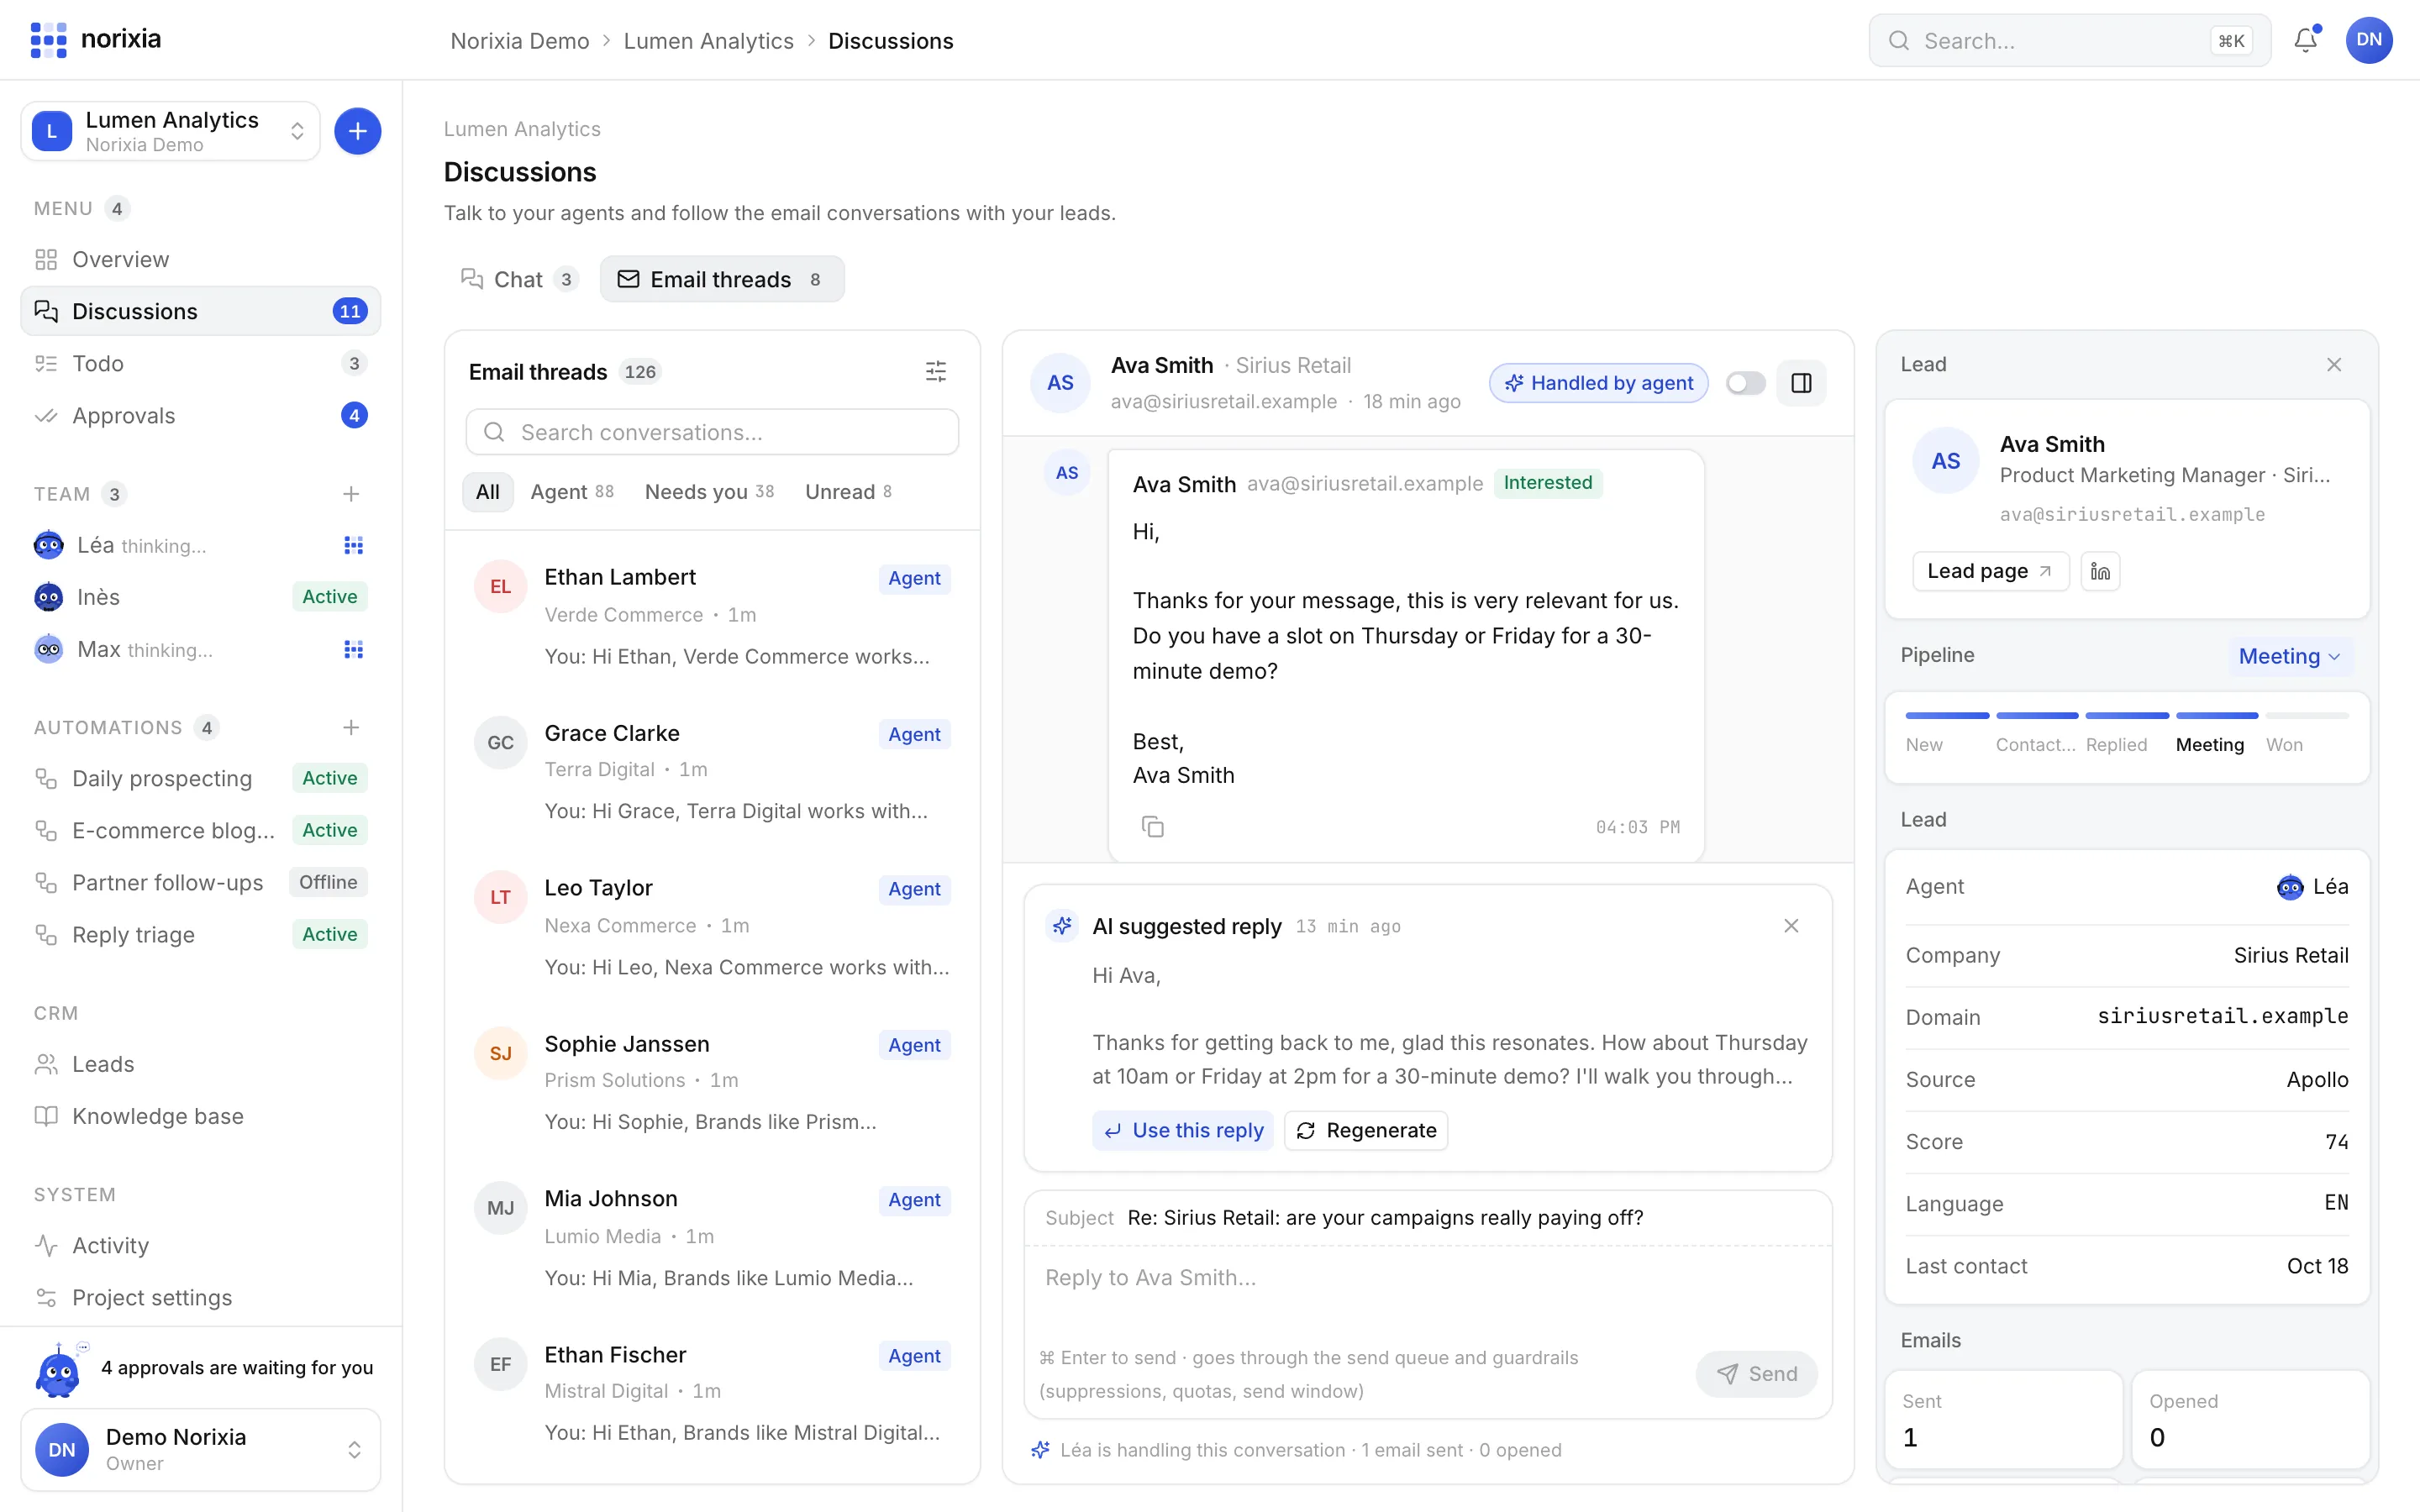The height and width of the screenshot is (1512, 2420).
Task: Switch to the Chat tab
Action: (x=519, y=279)
